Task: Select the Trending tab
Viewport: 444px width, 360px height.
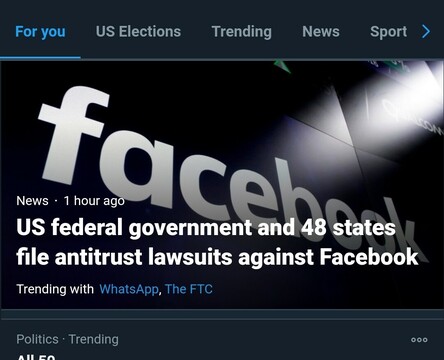Action: click(242, 32)
